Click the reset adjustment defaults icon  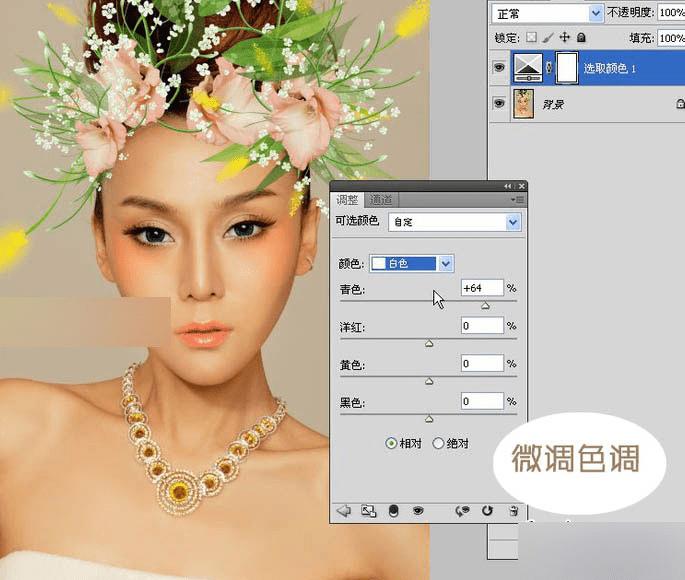coord(487,511)
